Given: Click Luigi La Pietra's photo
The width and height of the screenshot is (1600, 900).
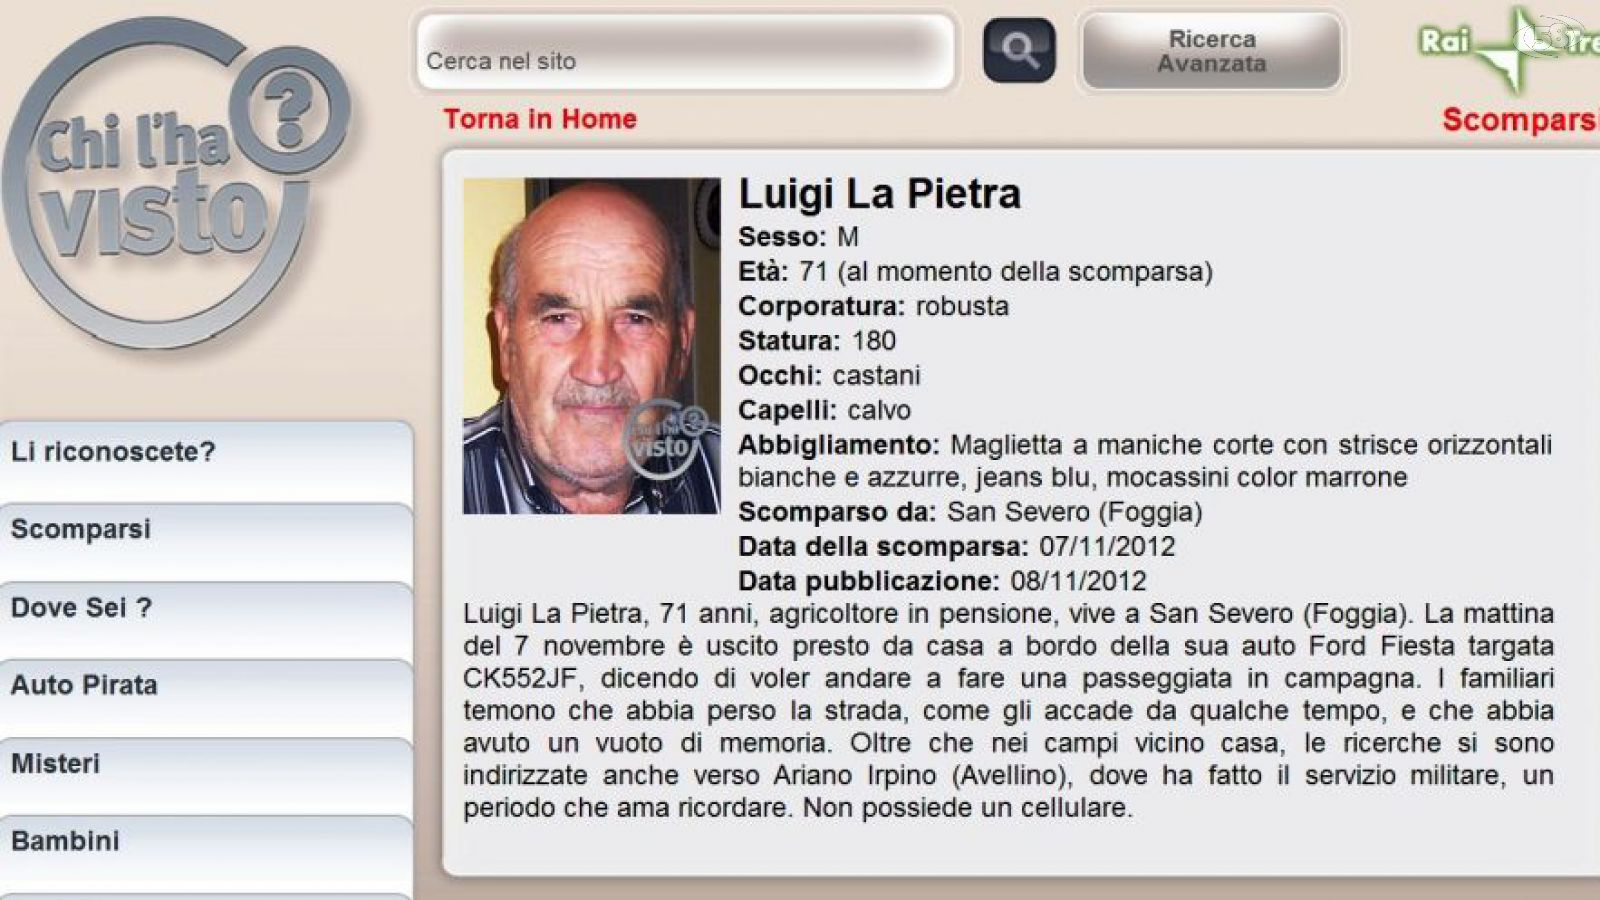Looking at the screenshot, I should 591,346.
